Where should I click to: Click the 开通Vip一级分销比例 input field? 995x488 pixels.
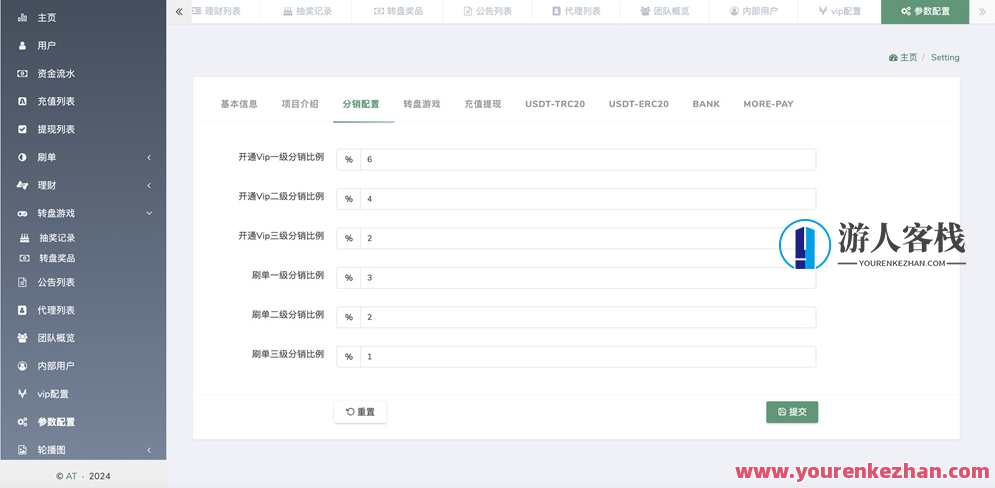[x=588, y=159]
